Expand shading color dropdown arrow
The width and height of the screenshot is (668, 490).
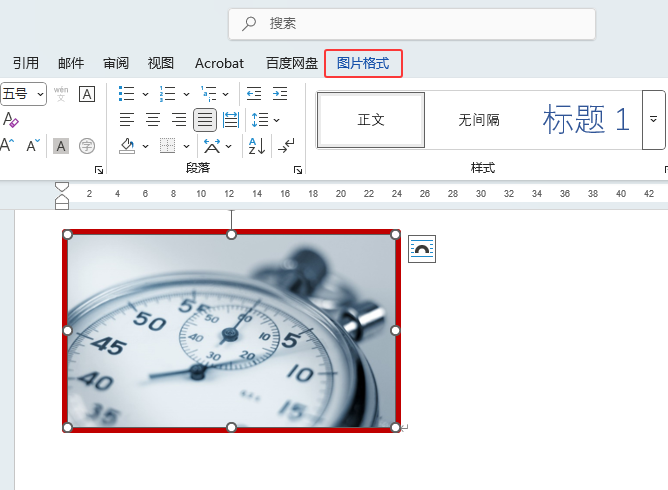click(145, 147)
